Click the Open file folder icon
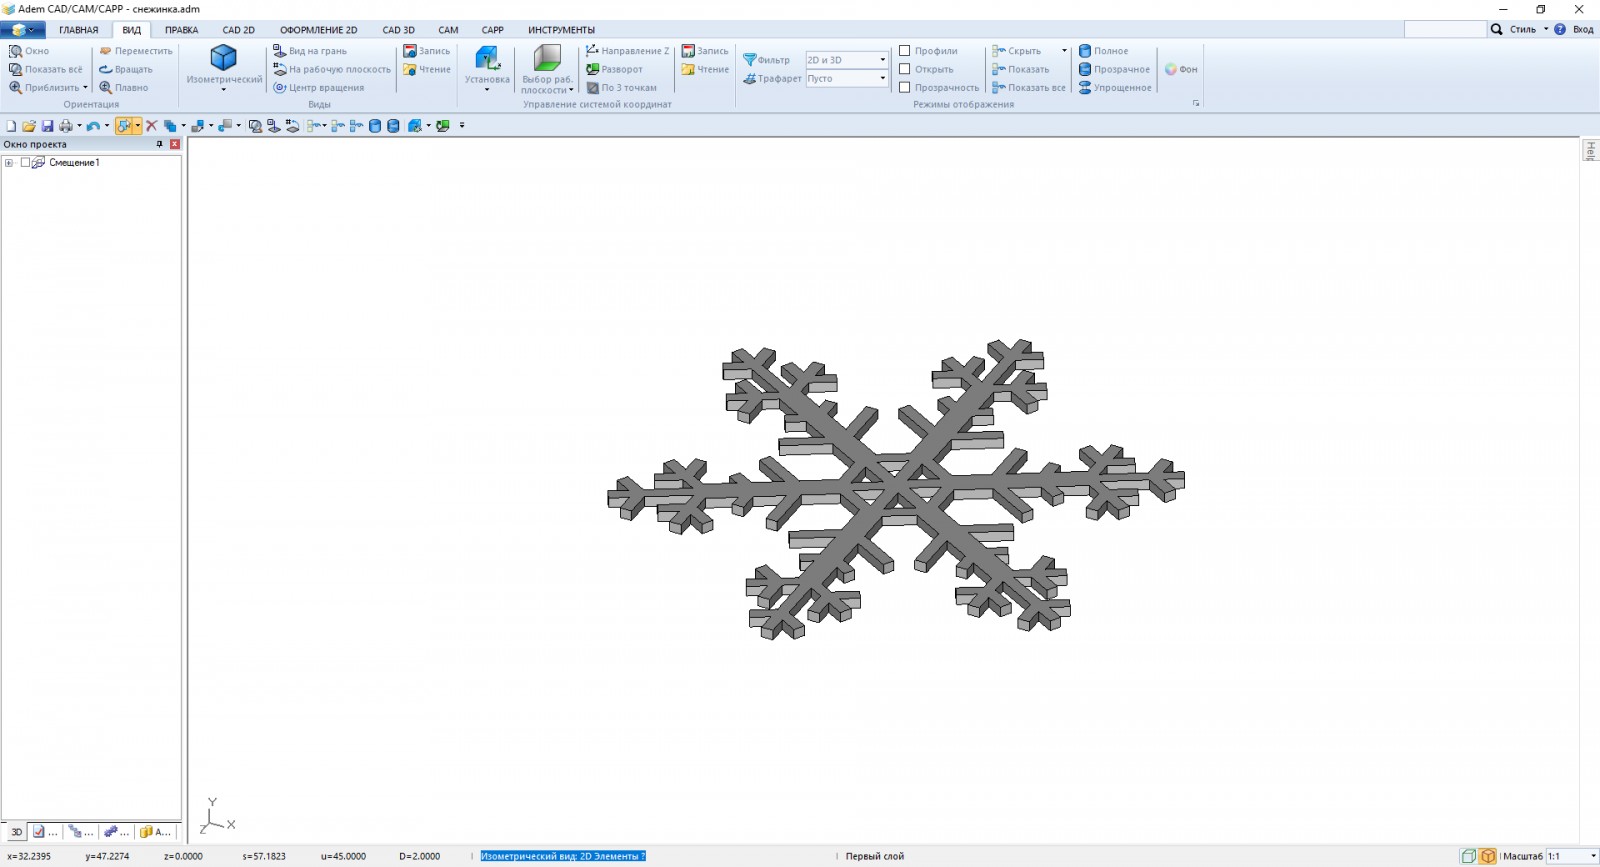1600x867 pixels. (29, 126)
